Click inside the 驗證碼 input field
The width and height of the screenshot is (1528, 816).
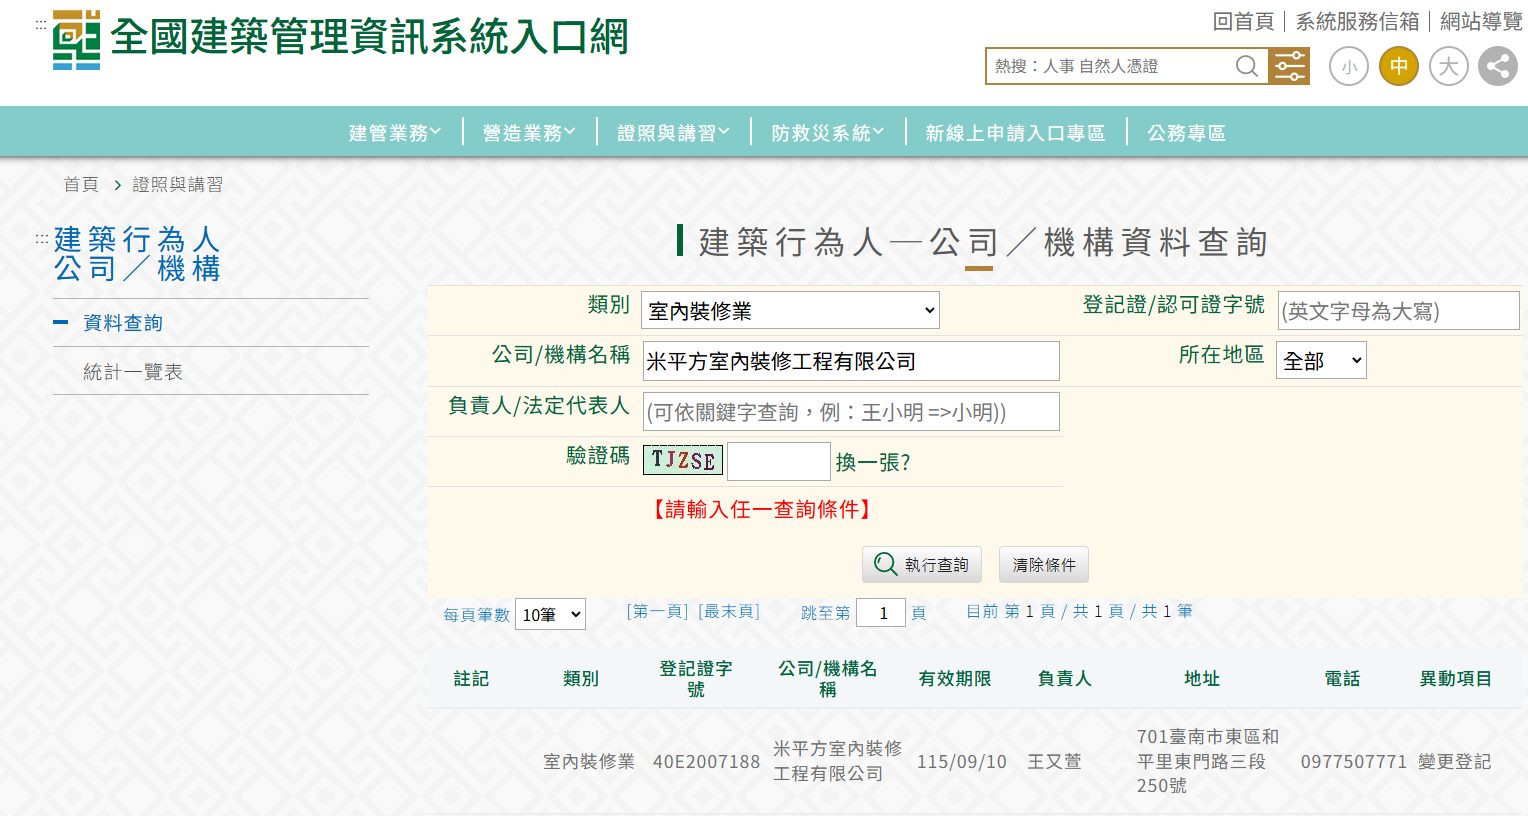coord(779,461)
